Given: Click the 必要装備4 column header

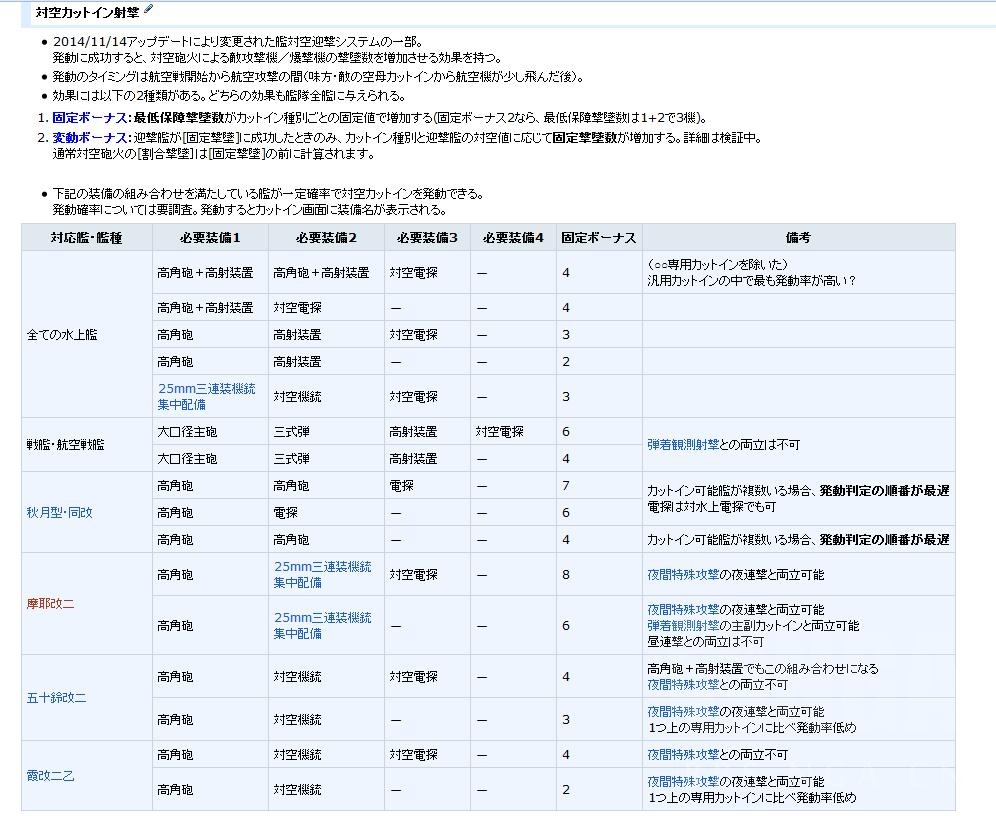Looking at the screenshot, I should [513, 237].
